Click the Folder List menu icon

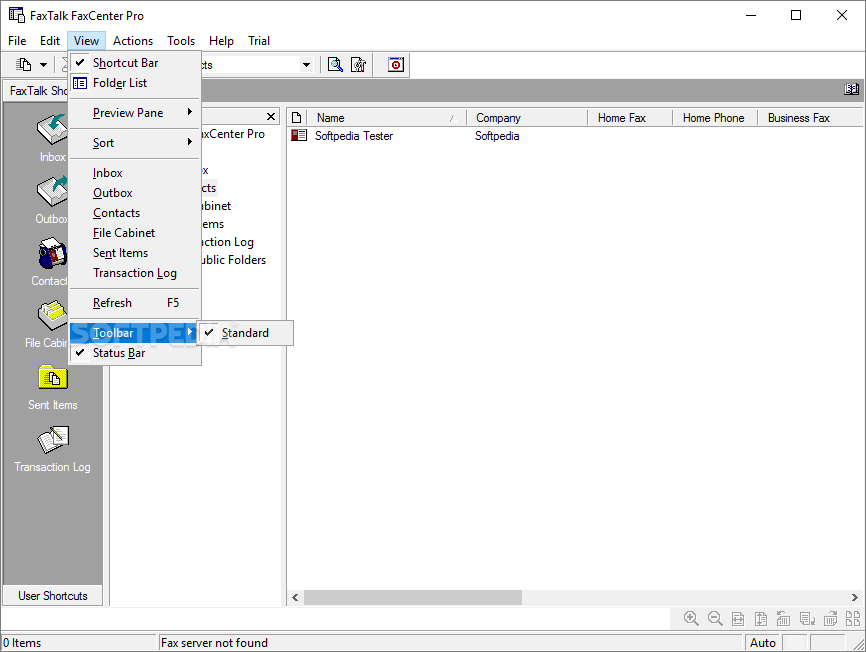[x=80, y=83]
